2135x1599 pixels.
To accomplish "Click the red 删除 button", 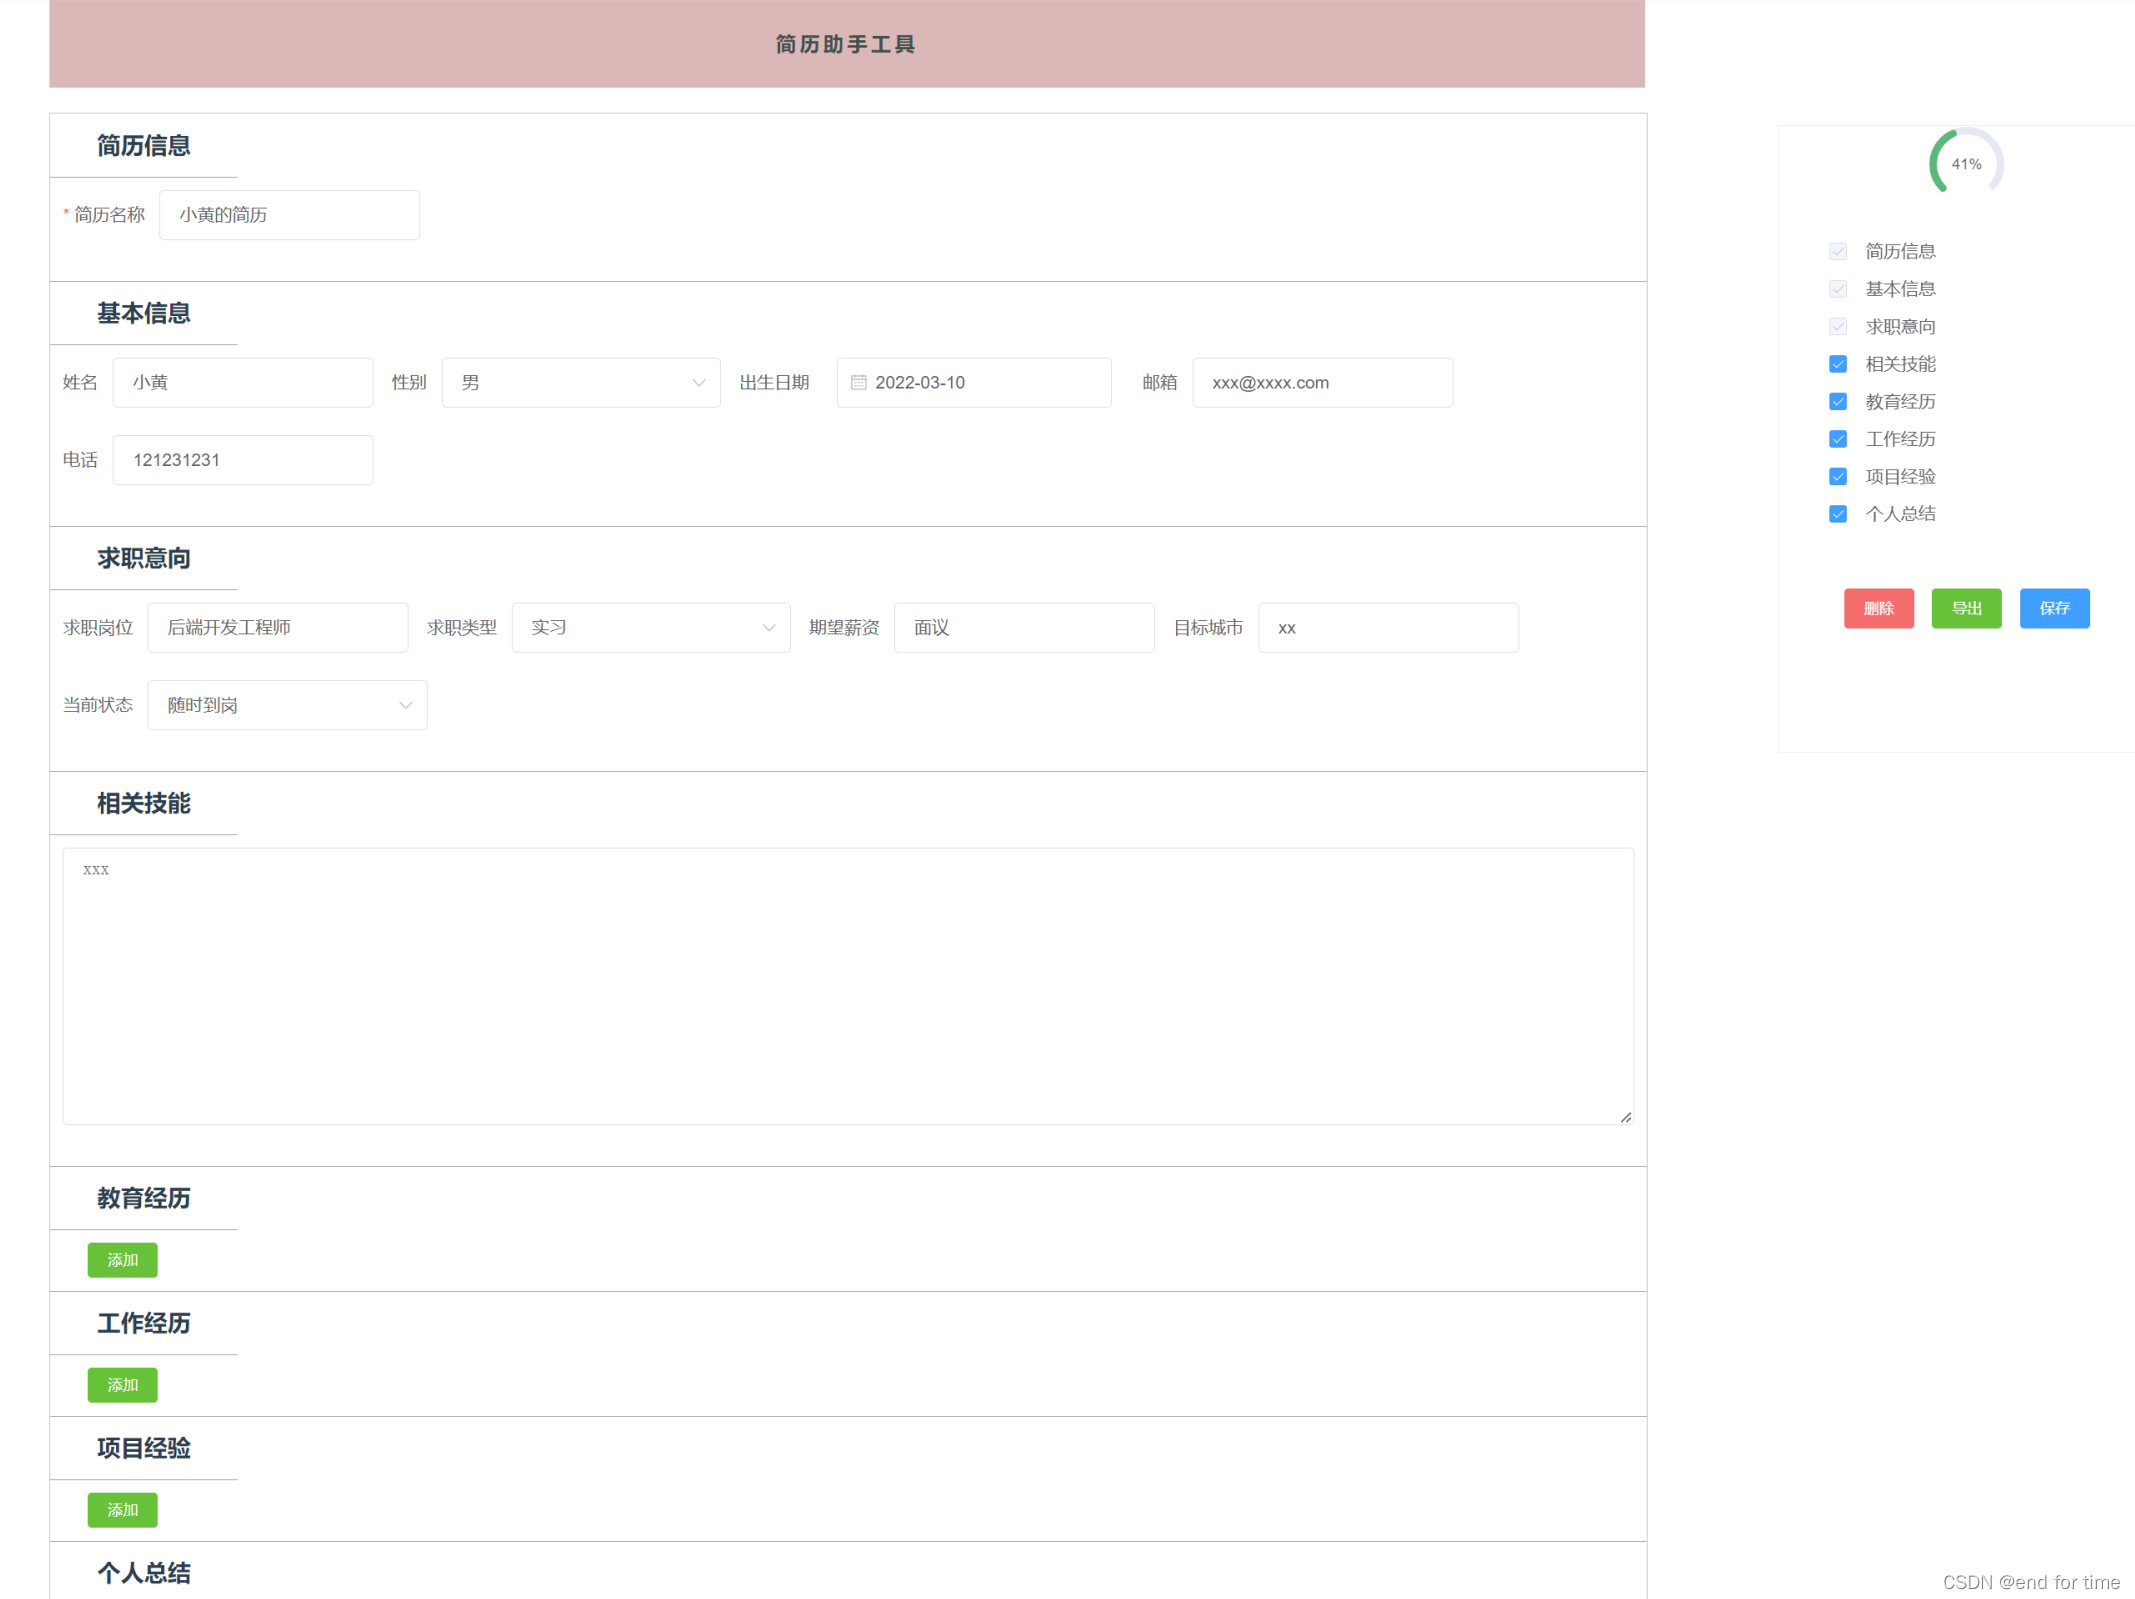I will coord(1878,608).
